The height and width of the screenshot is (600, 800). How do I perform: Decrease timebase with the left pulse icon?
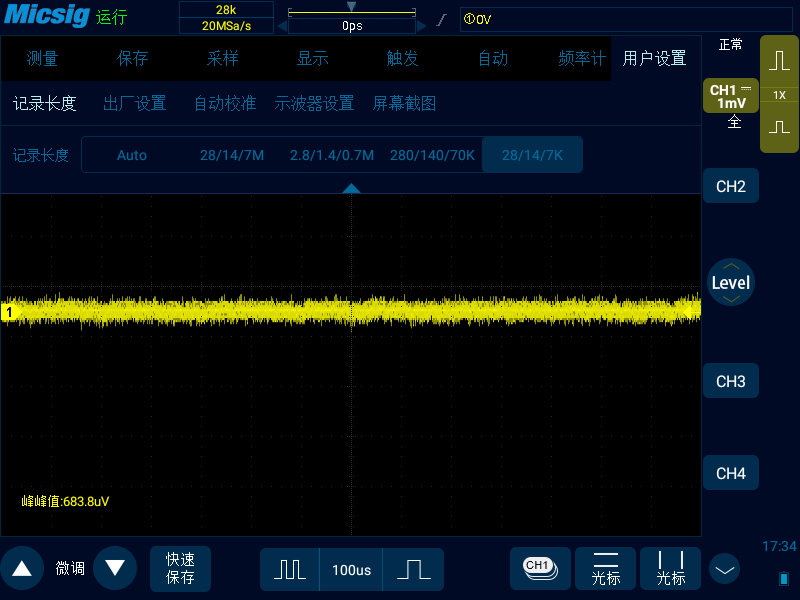(289, 568)
